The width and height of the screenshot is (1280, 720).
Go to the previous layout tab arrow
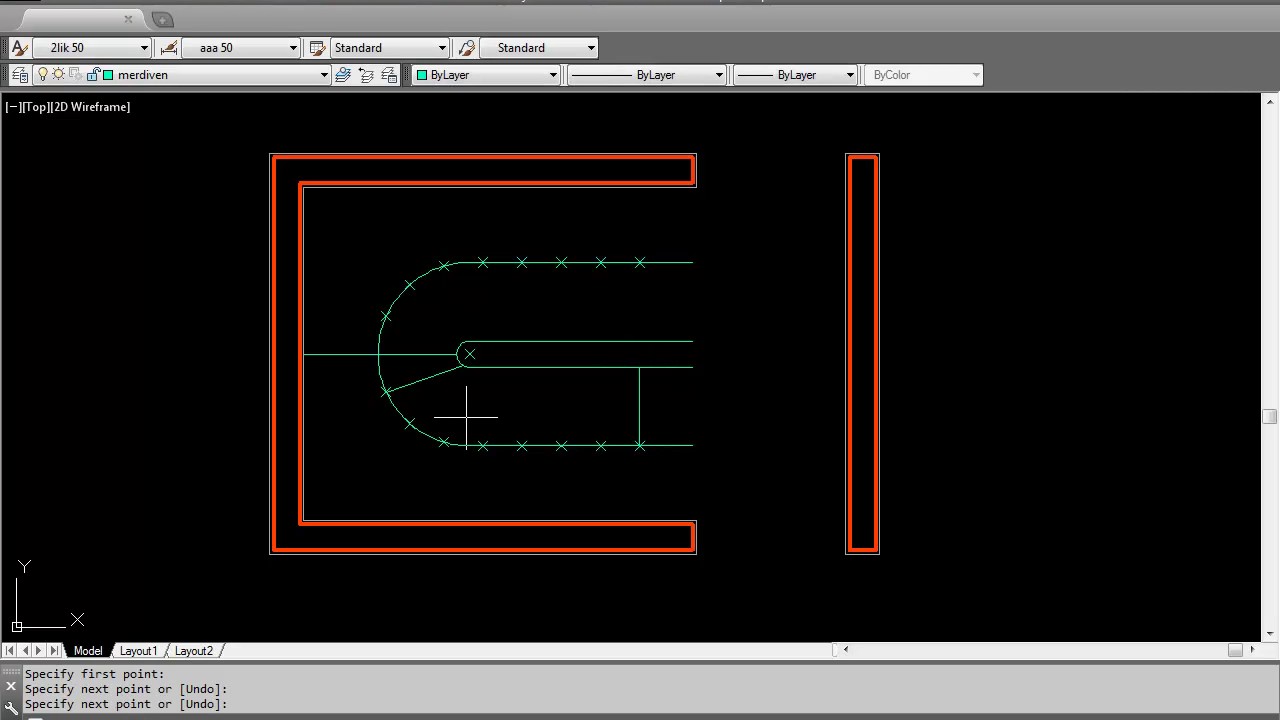(x=24, y=651)
